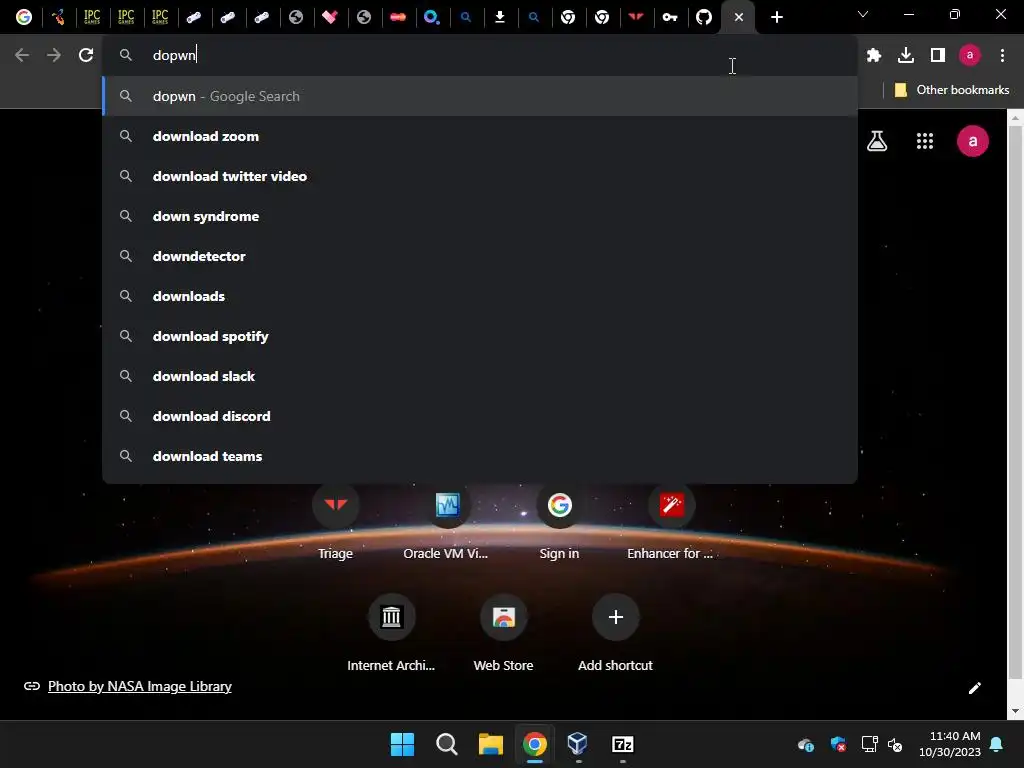Click inside the address bar text 'dopwn'
Screen dimensions: 1024x768
[174, 56]
